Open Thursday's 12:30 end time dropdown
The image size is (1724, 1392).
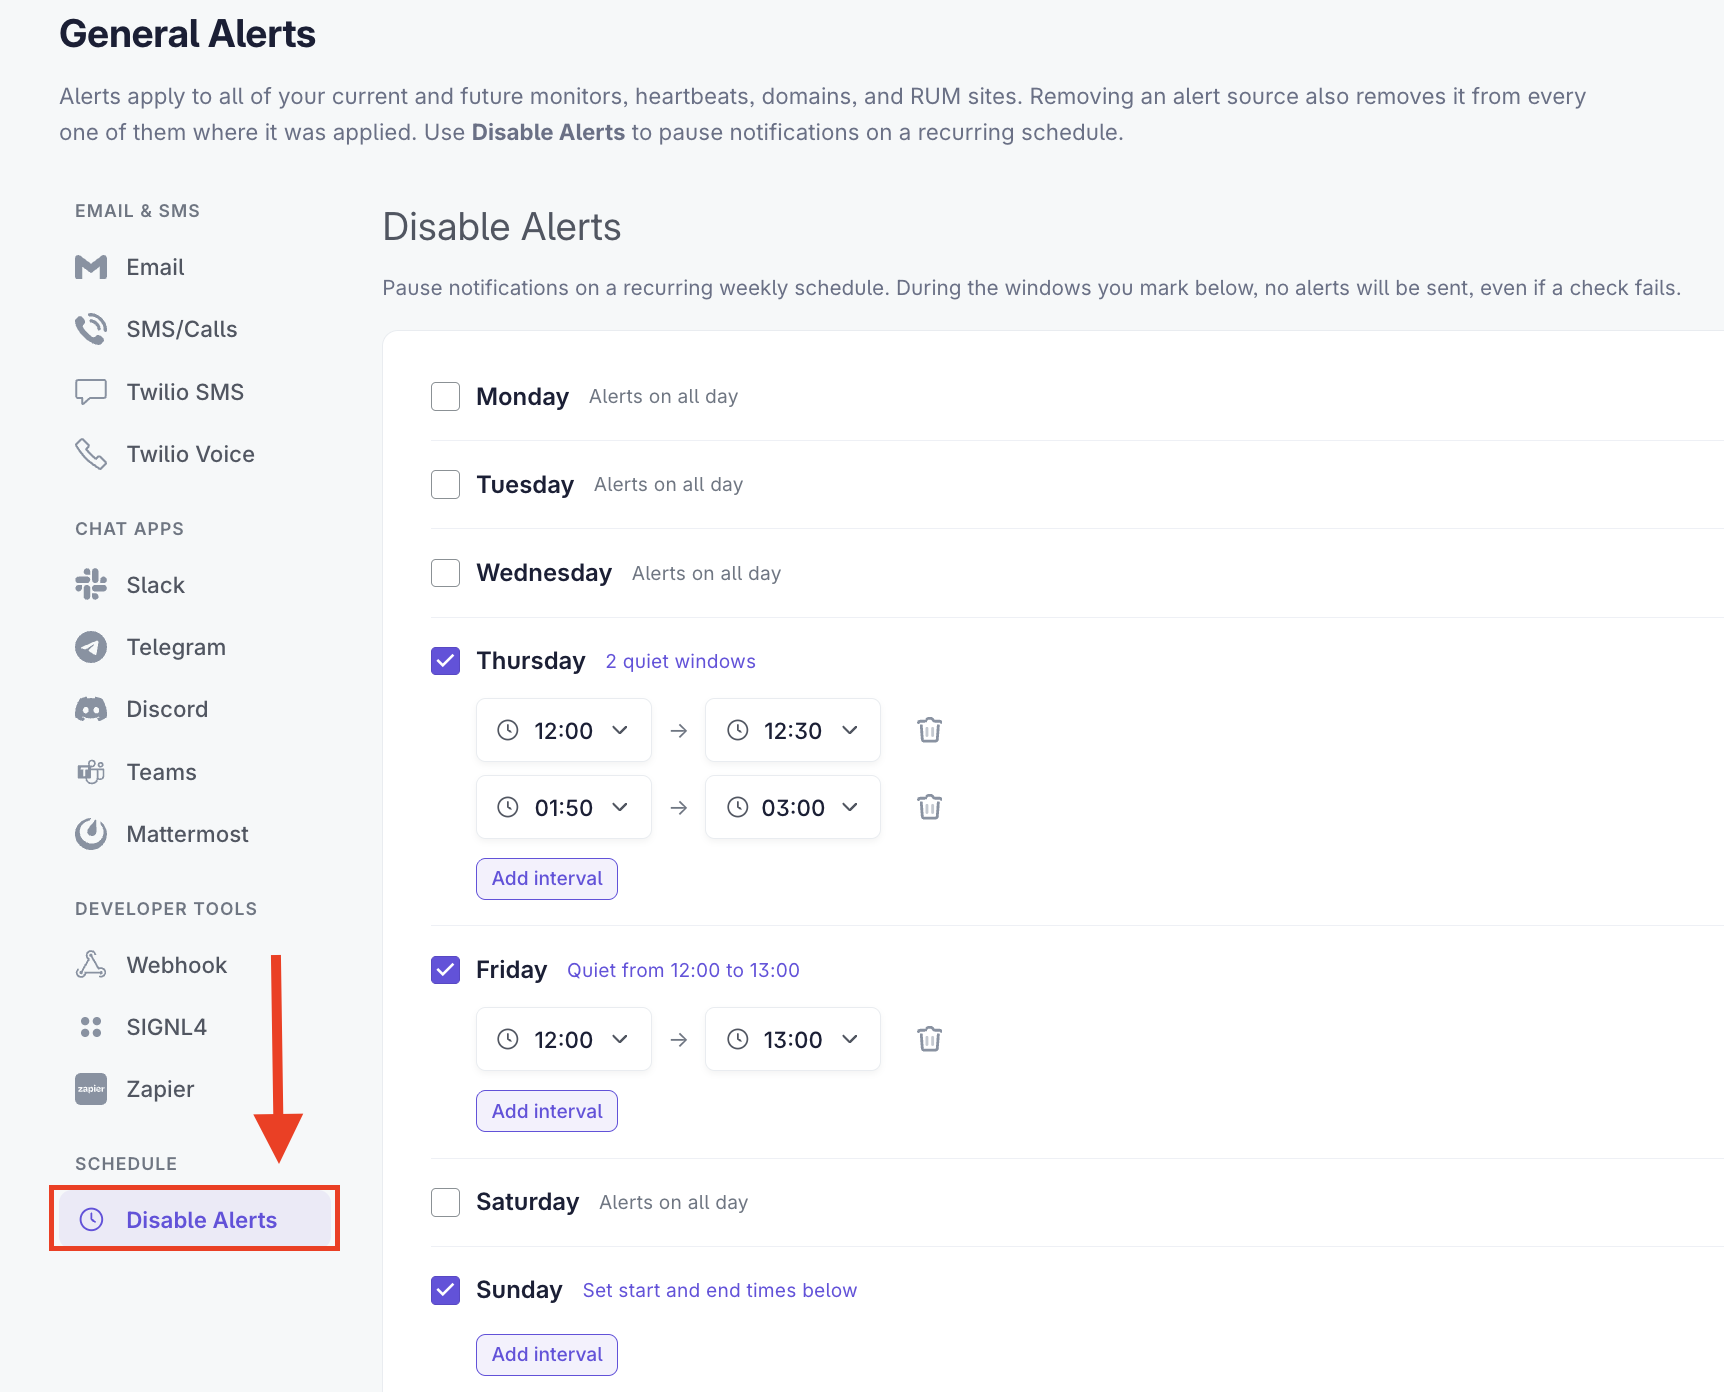(793, 730)
